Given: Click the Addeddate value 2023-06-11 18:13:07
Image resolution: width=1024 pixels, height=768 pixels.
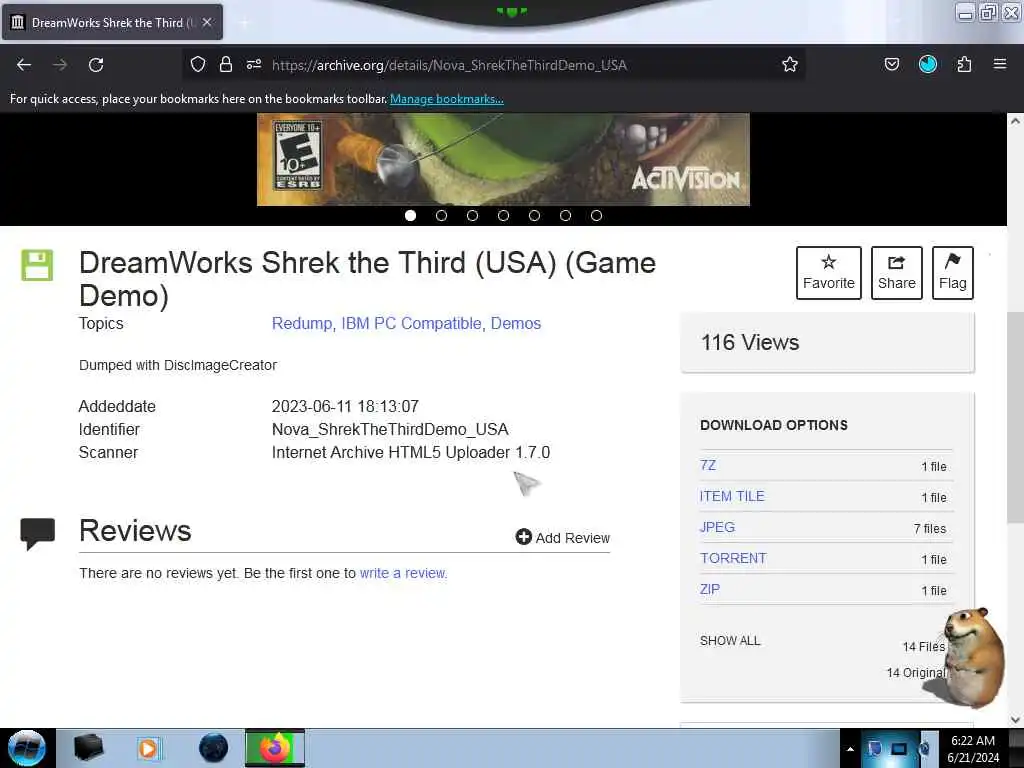Looking at the screenshot, I should click(x=345, y=406).
